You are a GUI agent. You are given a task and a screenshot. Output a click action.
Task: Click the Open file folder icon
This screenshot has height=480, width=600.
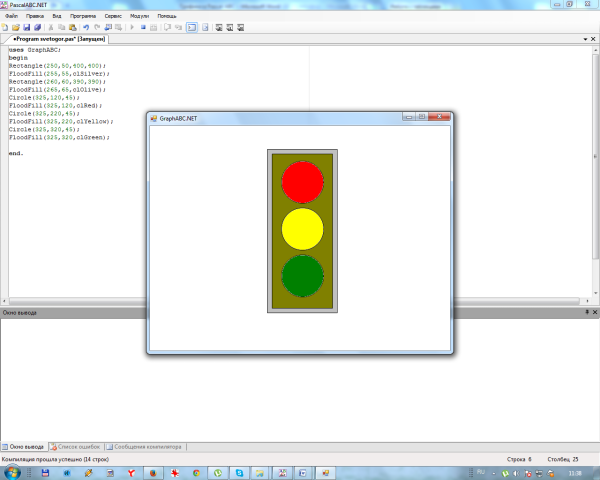point(14,27)
